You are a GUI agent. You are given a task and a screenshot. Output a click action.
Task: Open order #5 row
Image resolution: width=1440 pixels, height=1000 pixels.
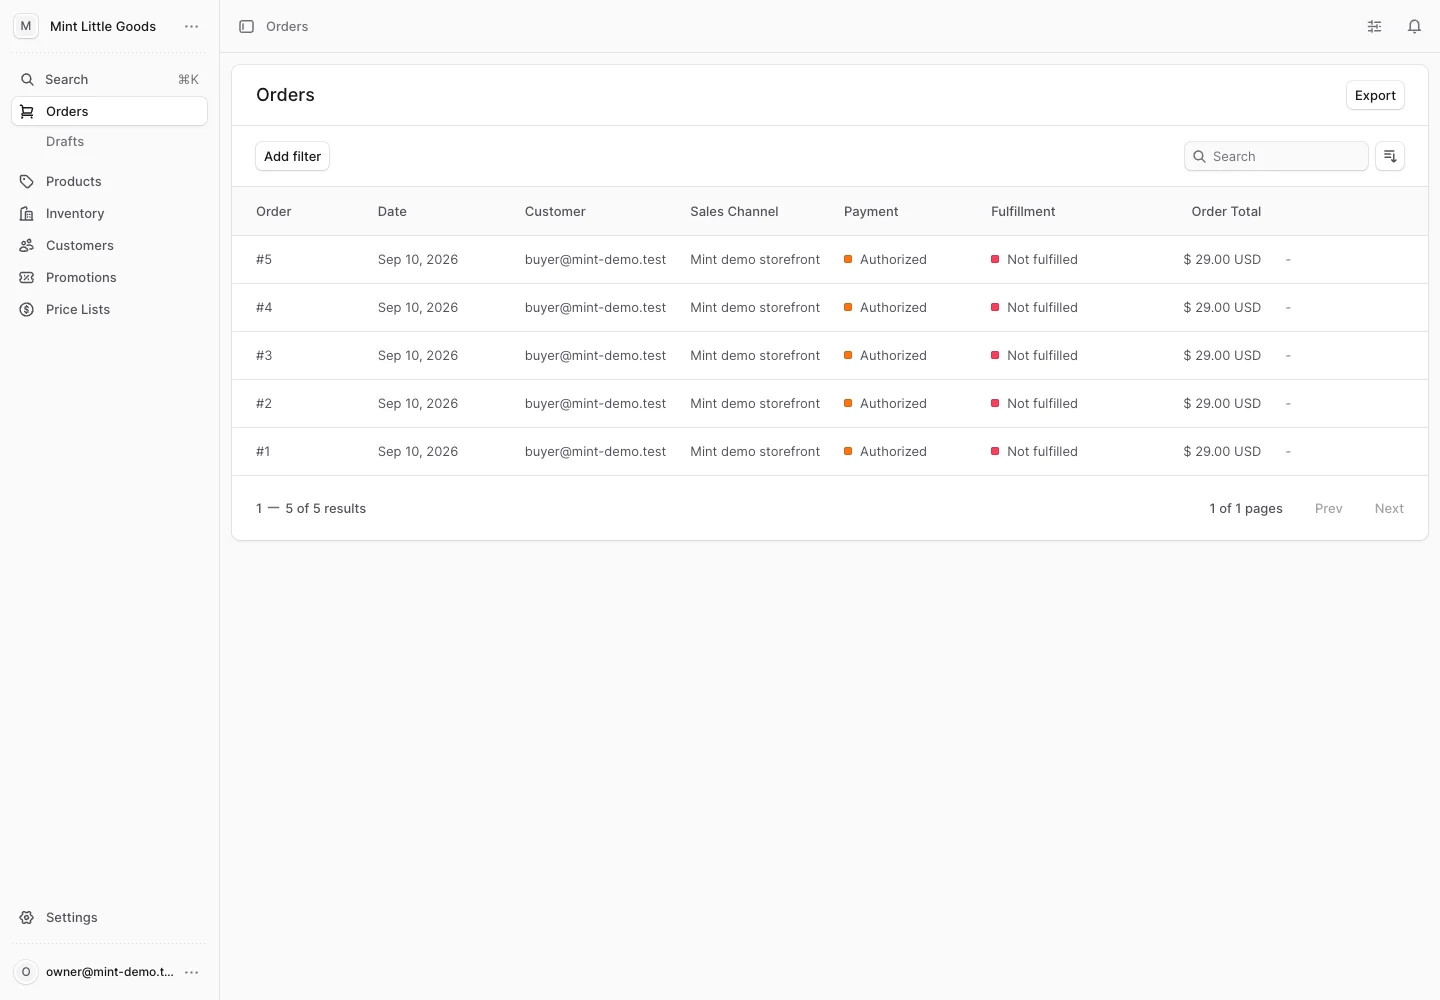(830, 260)
